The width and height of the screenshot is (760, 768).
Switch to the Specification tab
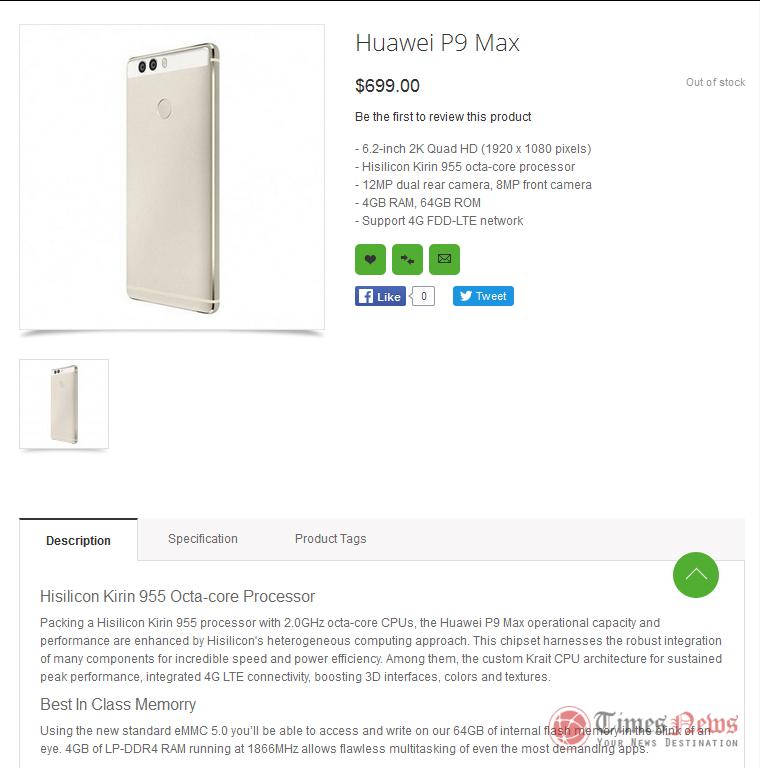[203, 538]
